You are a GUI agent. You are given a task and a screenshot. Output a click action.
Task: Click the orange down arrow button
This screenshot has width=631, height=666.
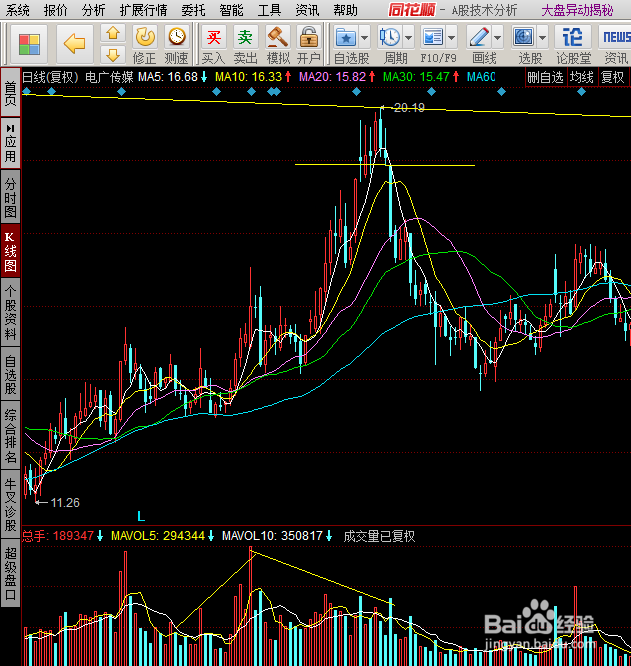click(x=113, y=54)
